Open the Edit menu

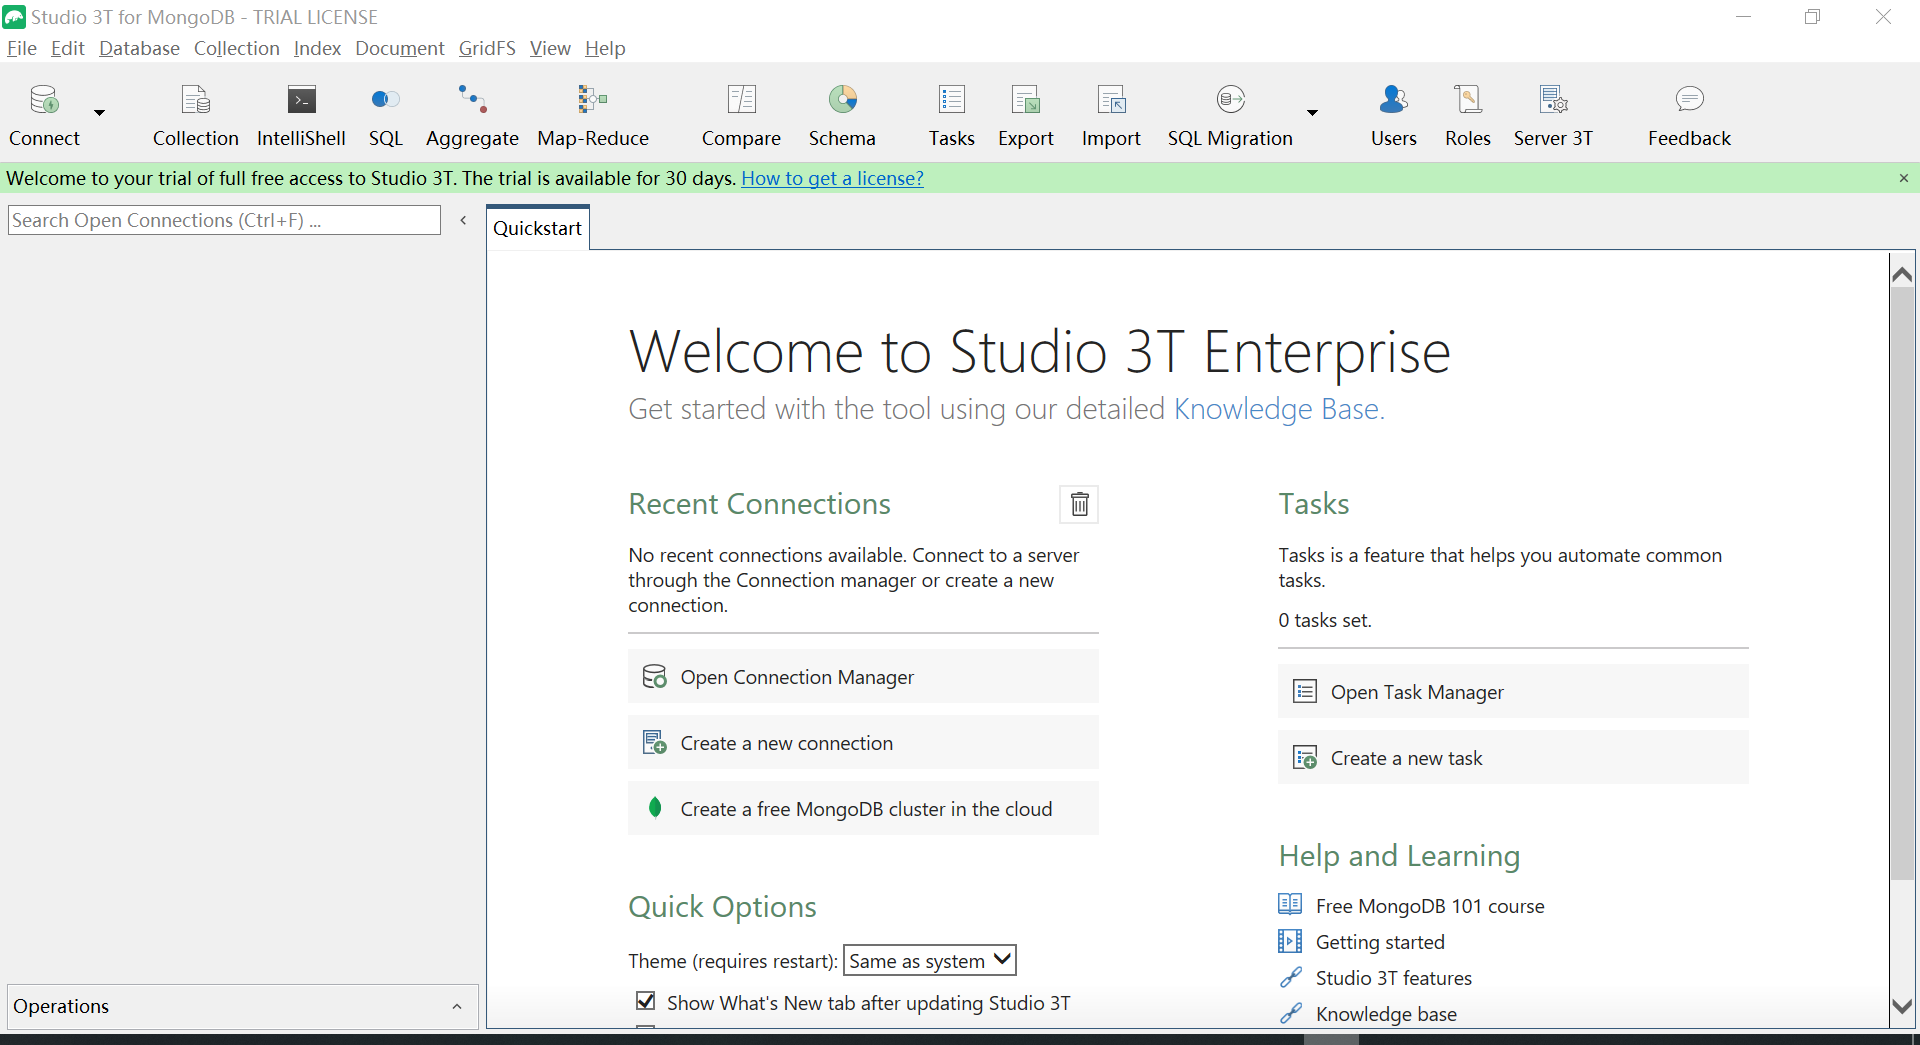click(67, 48)
